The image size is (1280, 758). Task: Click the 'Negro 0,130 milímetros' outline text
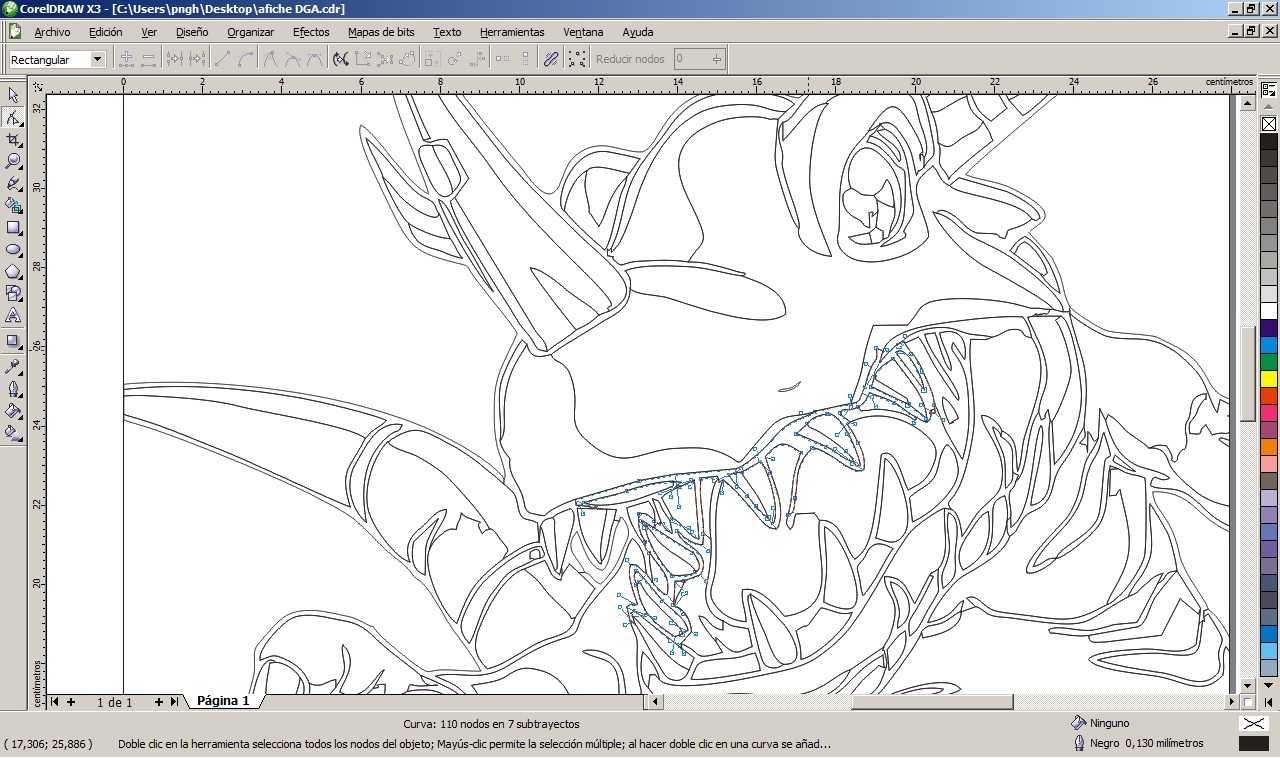tap(1147, 743)
